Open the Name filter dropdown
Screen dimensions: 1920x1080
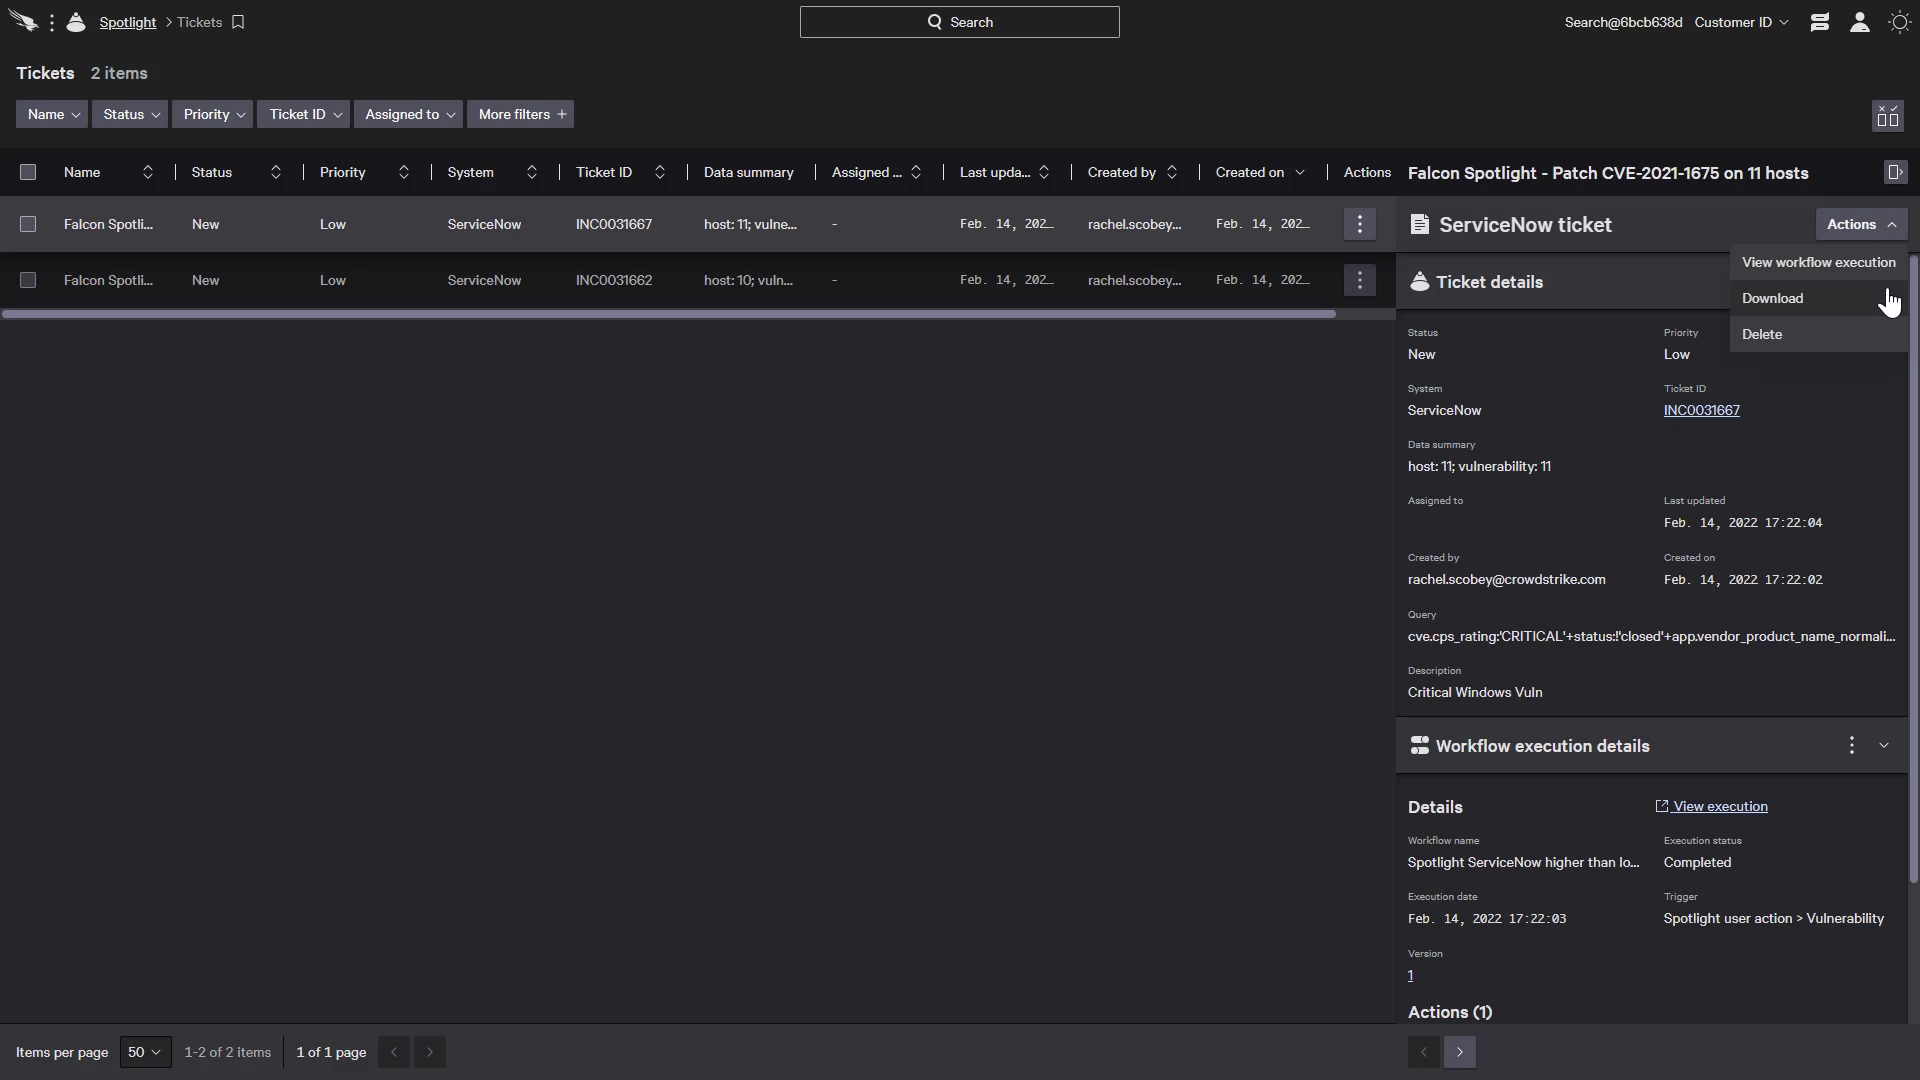pyautogui.click(x=52, y=114)
